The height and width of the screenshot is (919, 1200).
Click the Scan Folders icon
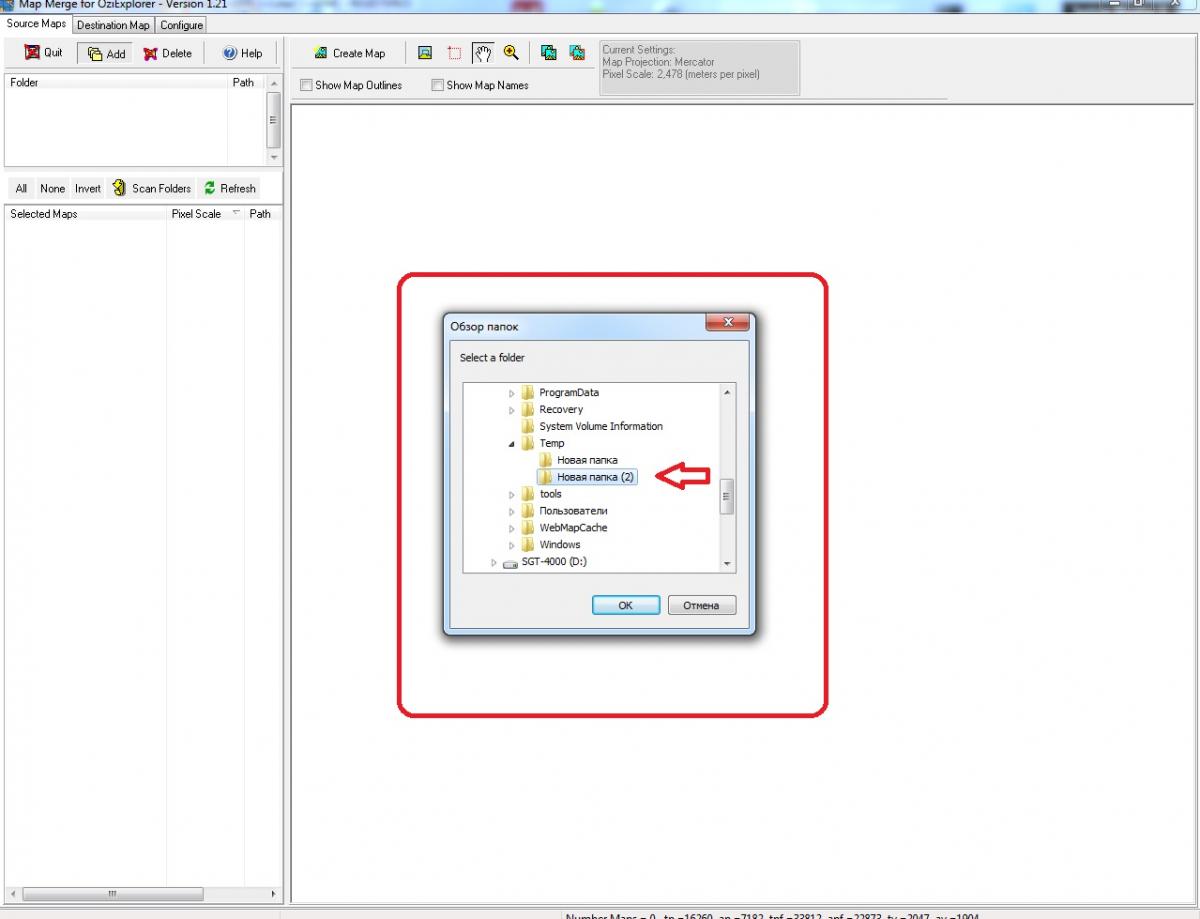coord(119,188)
